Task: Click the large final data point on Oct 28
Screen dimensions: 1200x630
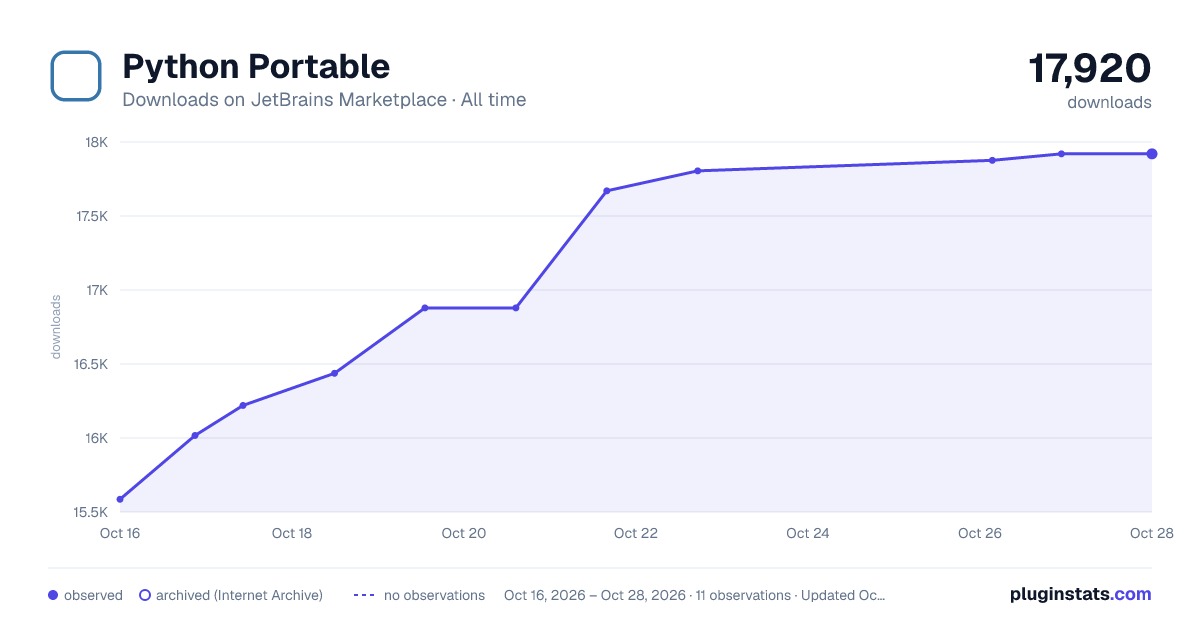Action: point(1152,154)
